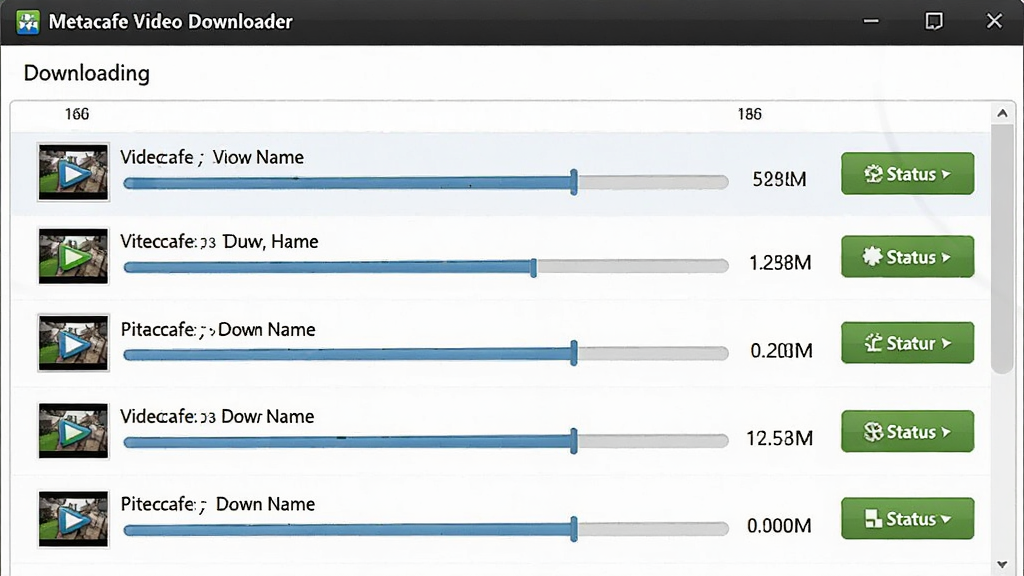Click the "0.000M" size value
This screenshot has height=576, width=1024.
tap(780, 526)
